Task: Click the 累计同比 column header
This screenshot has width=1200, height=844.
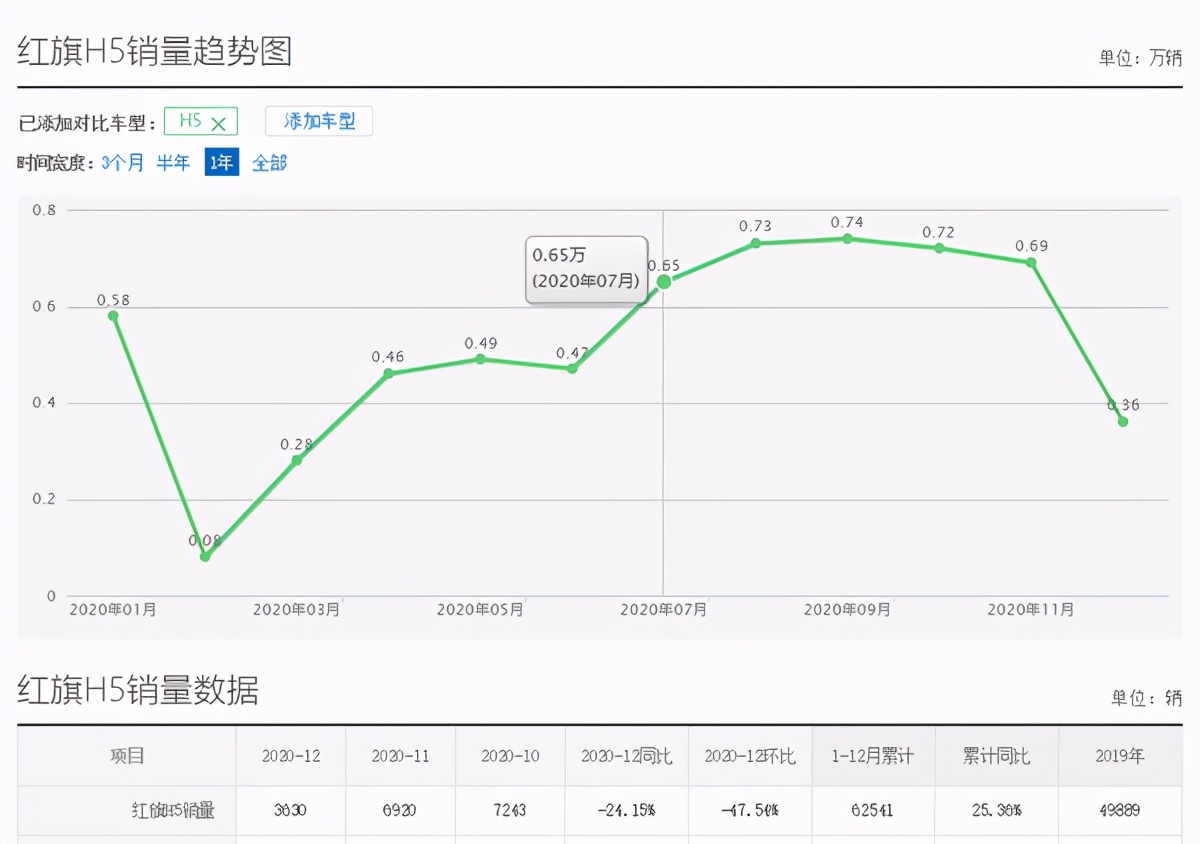Action: tap(996, 756)
